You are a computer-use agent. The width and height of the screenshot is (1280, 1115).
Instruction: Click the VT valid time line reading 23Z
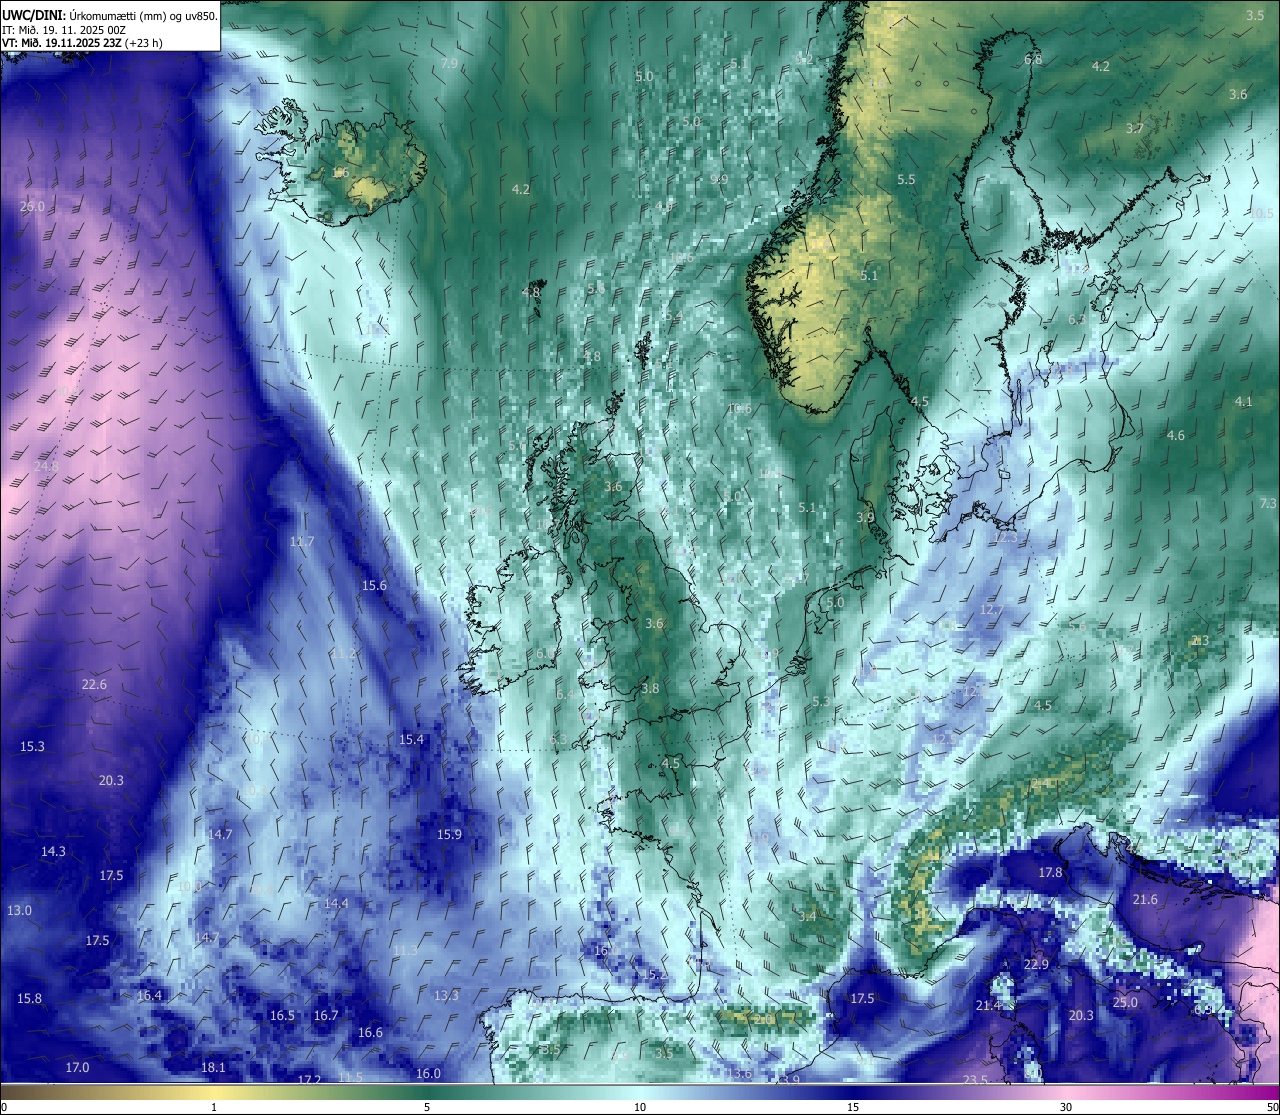point(83,43)
